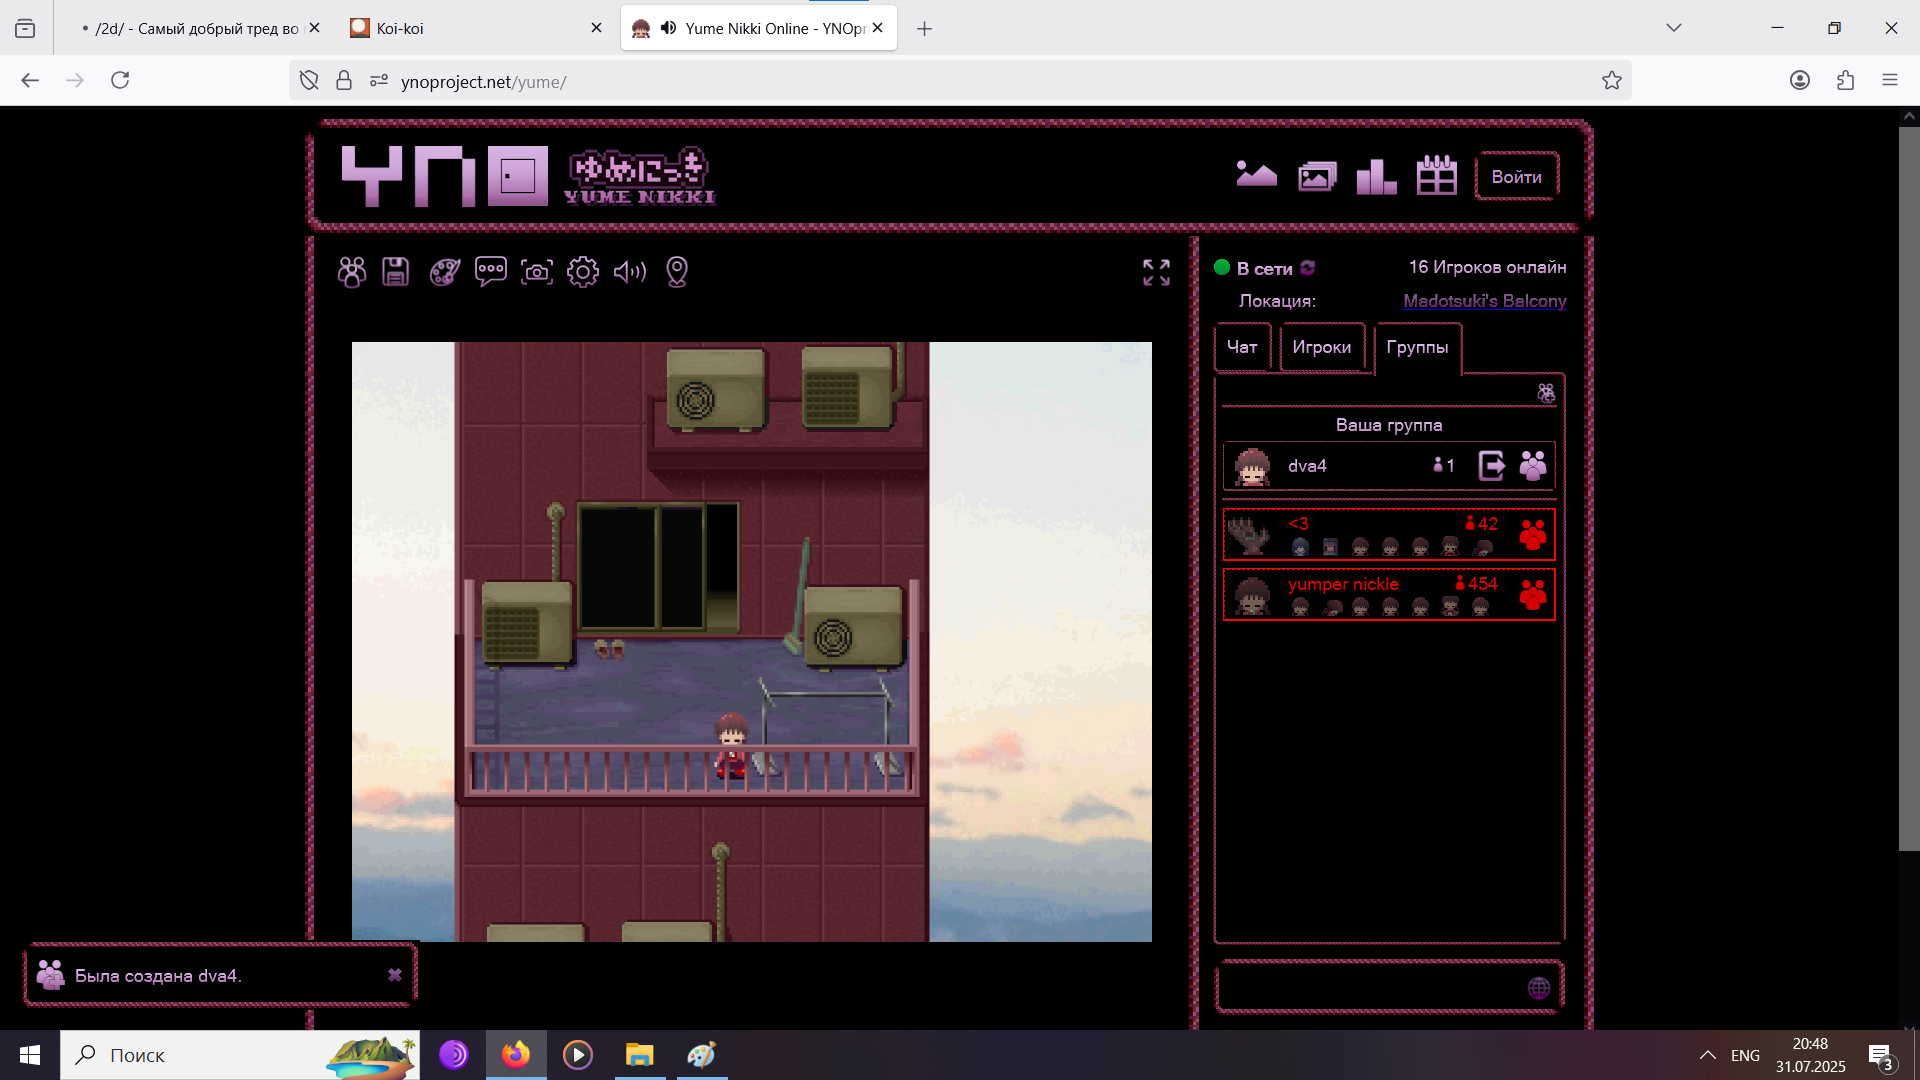
Task: Open the parties icon in game toolbar
Action: pos(352,272)
